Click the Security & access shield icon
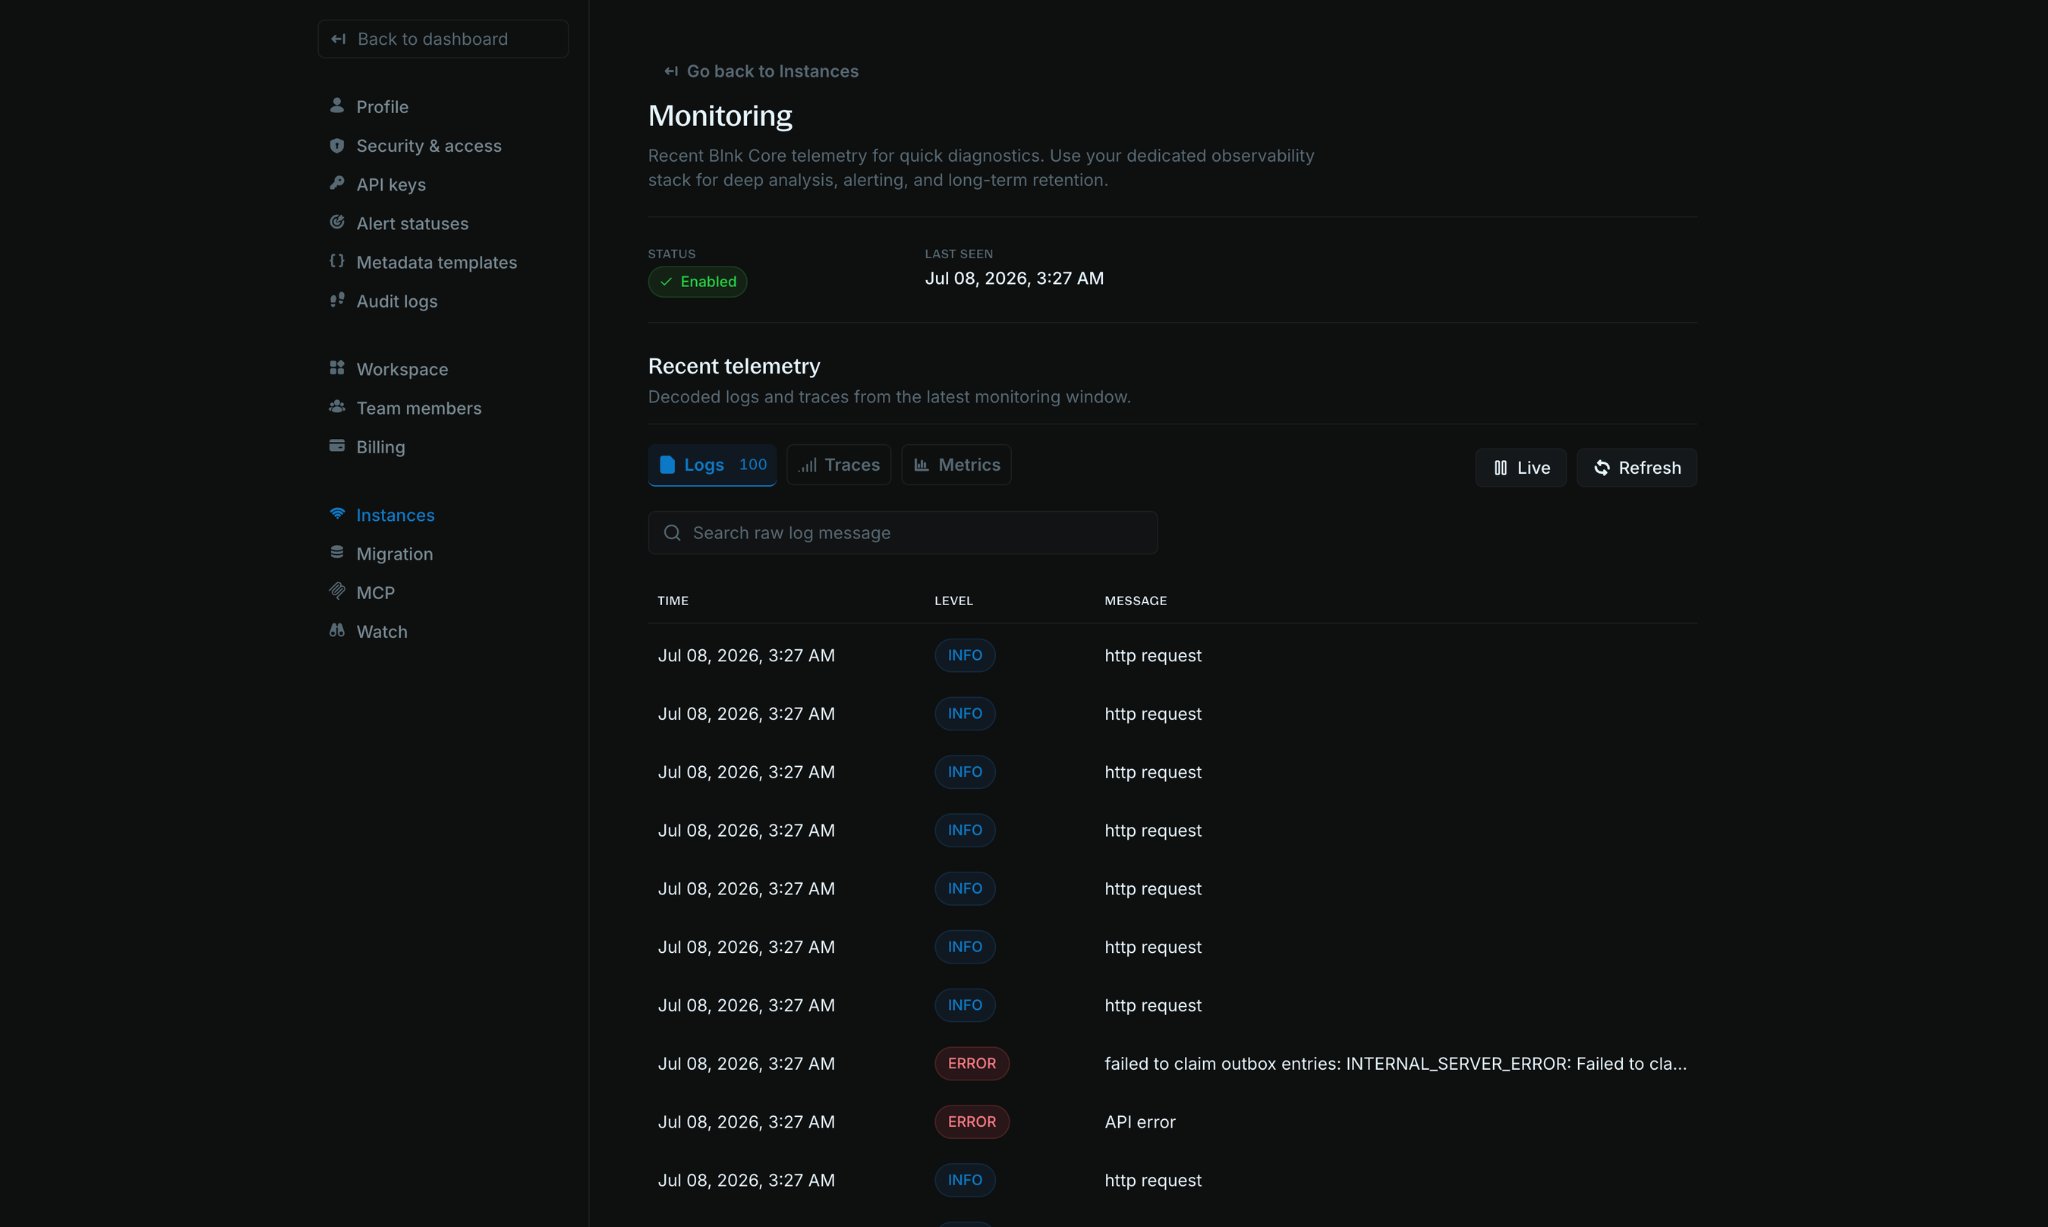2048x1227 pixels. [x=337, y=145]
